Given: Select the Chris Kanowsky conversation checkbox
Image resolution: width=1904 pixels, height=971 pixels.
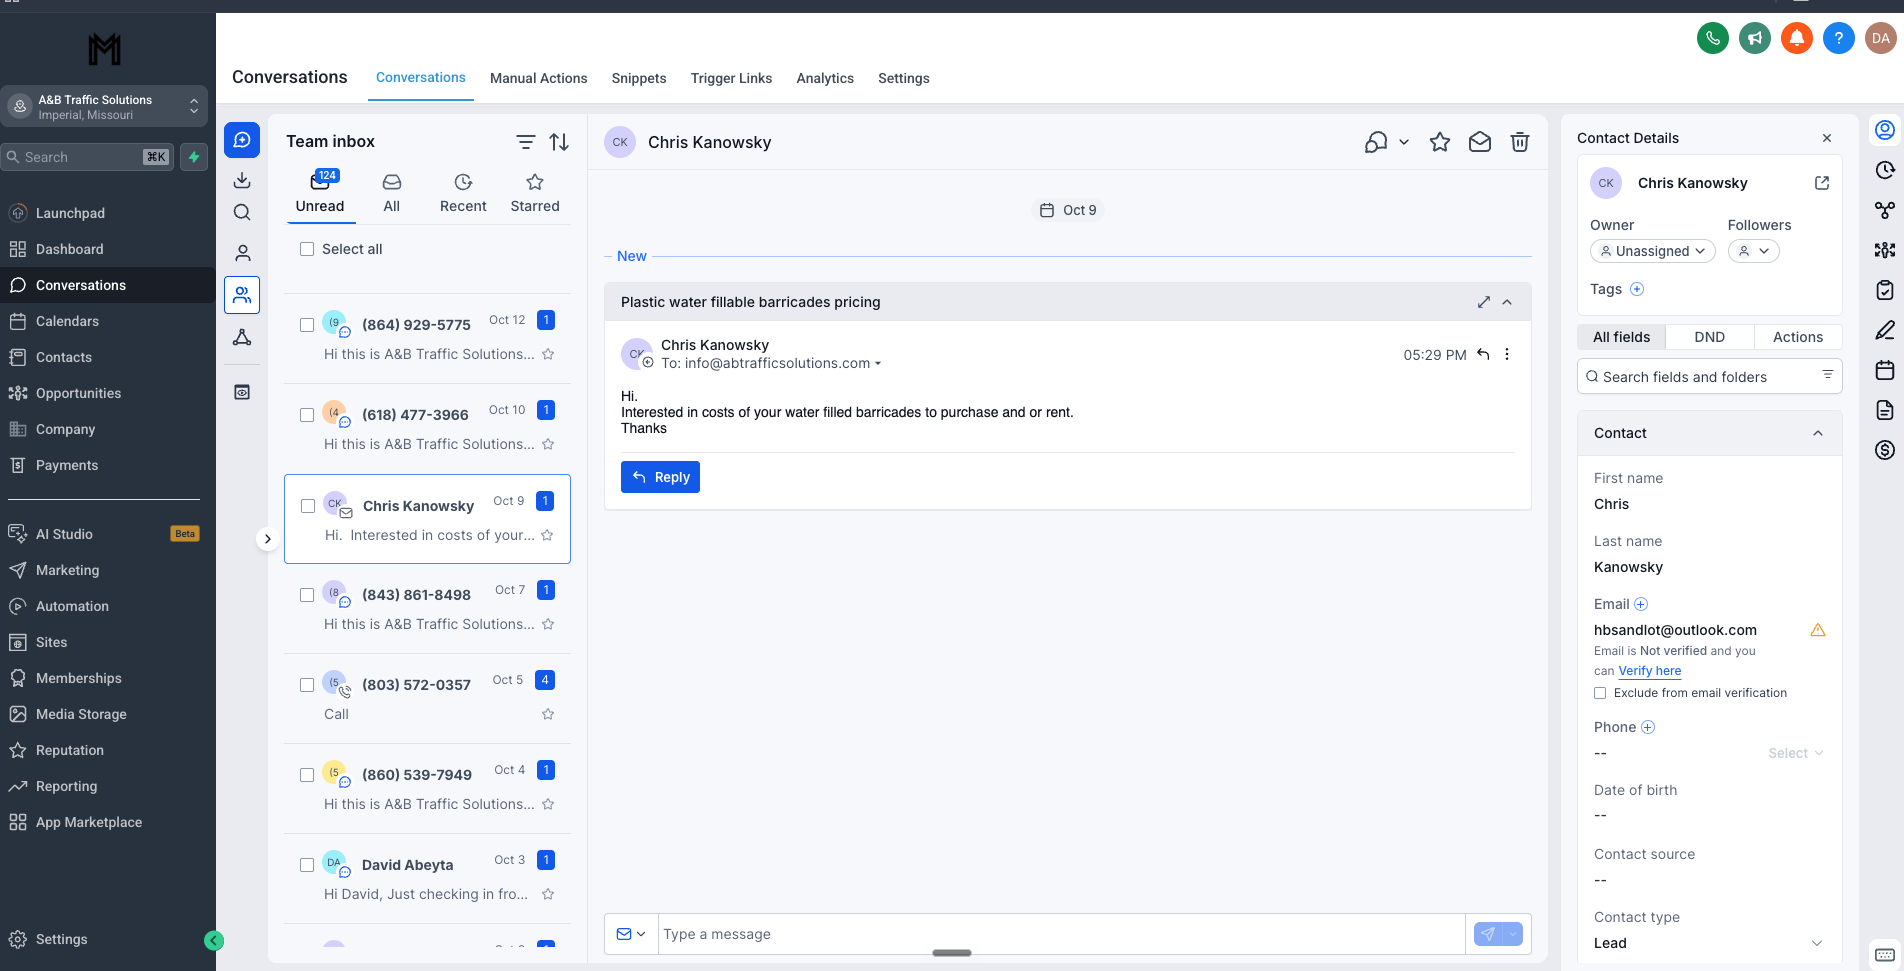Looking at the screenshot, I should tap(308, 506).
